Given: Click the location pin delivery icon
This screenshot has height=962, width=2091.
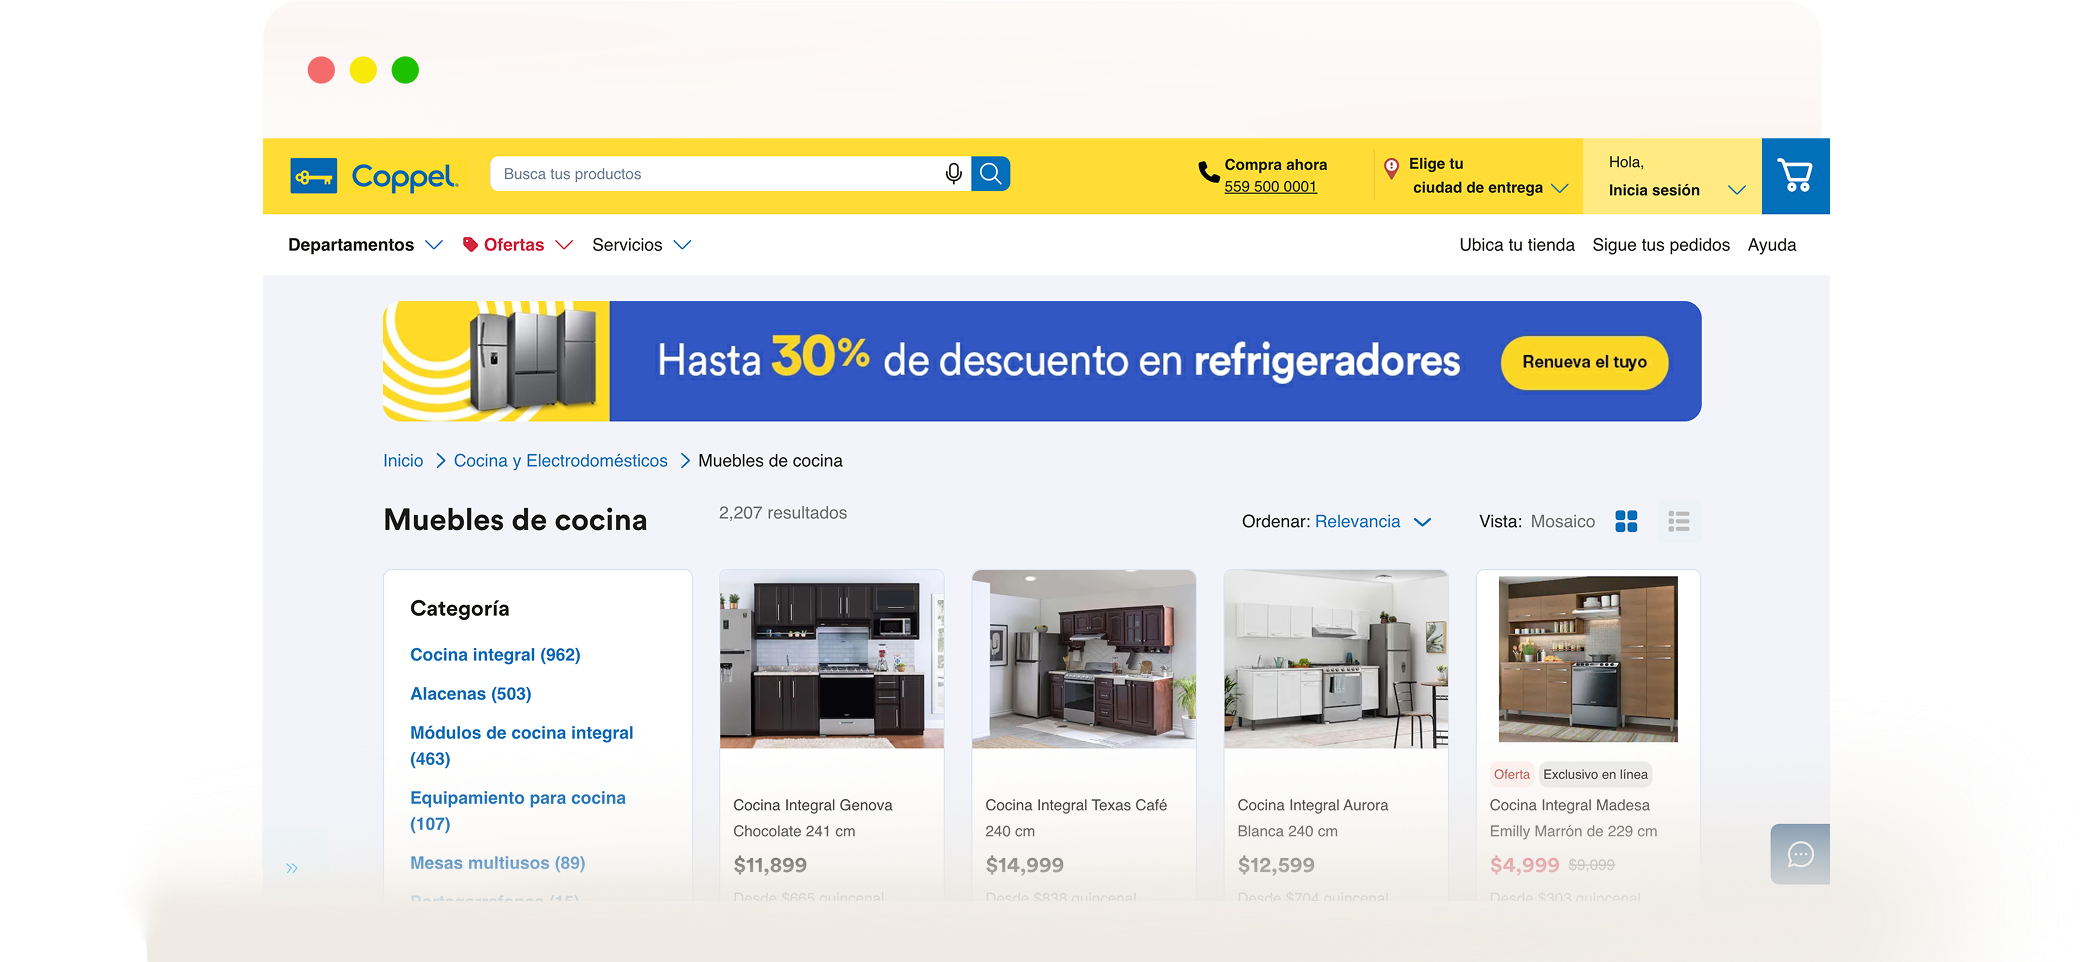Looking at the screenshot, I should click(1391, 168).
